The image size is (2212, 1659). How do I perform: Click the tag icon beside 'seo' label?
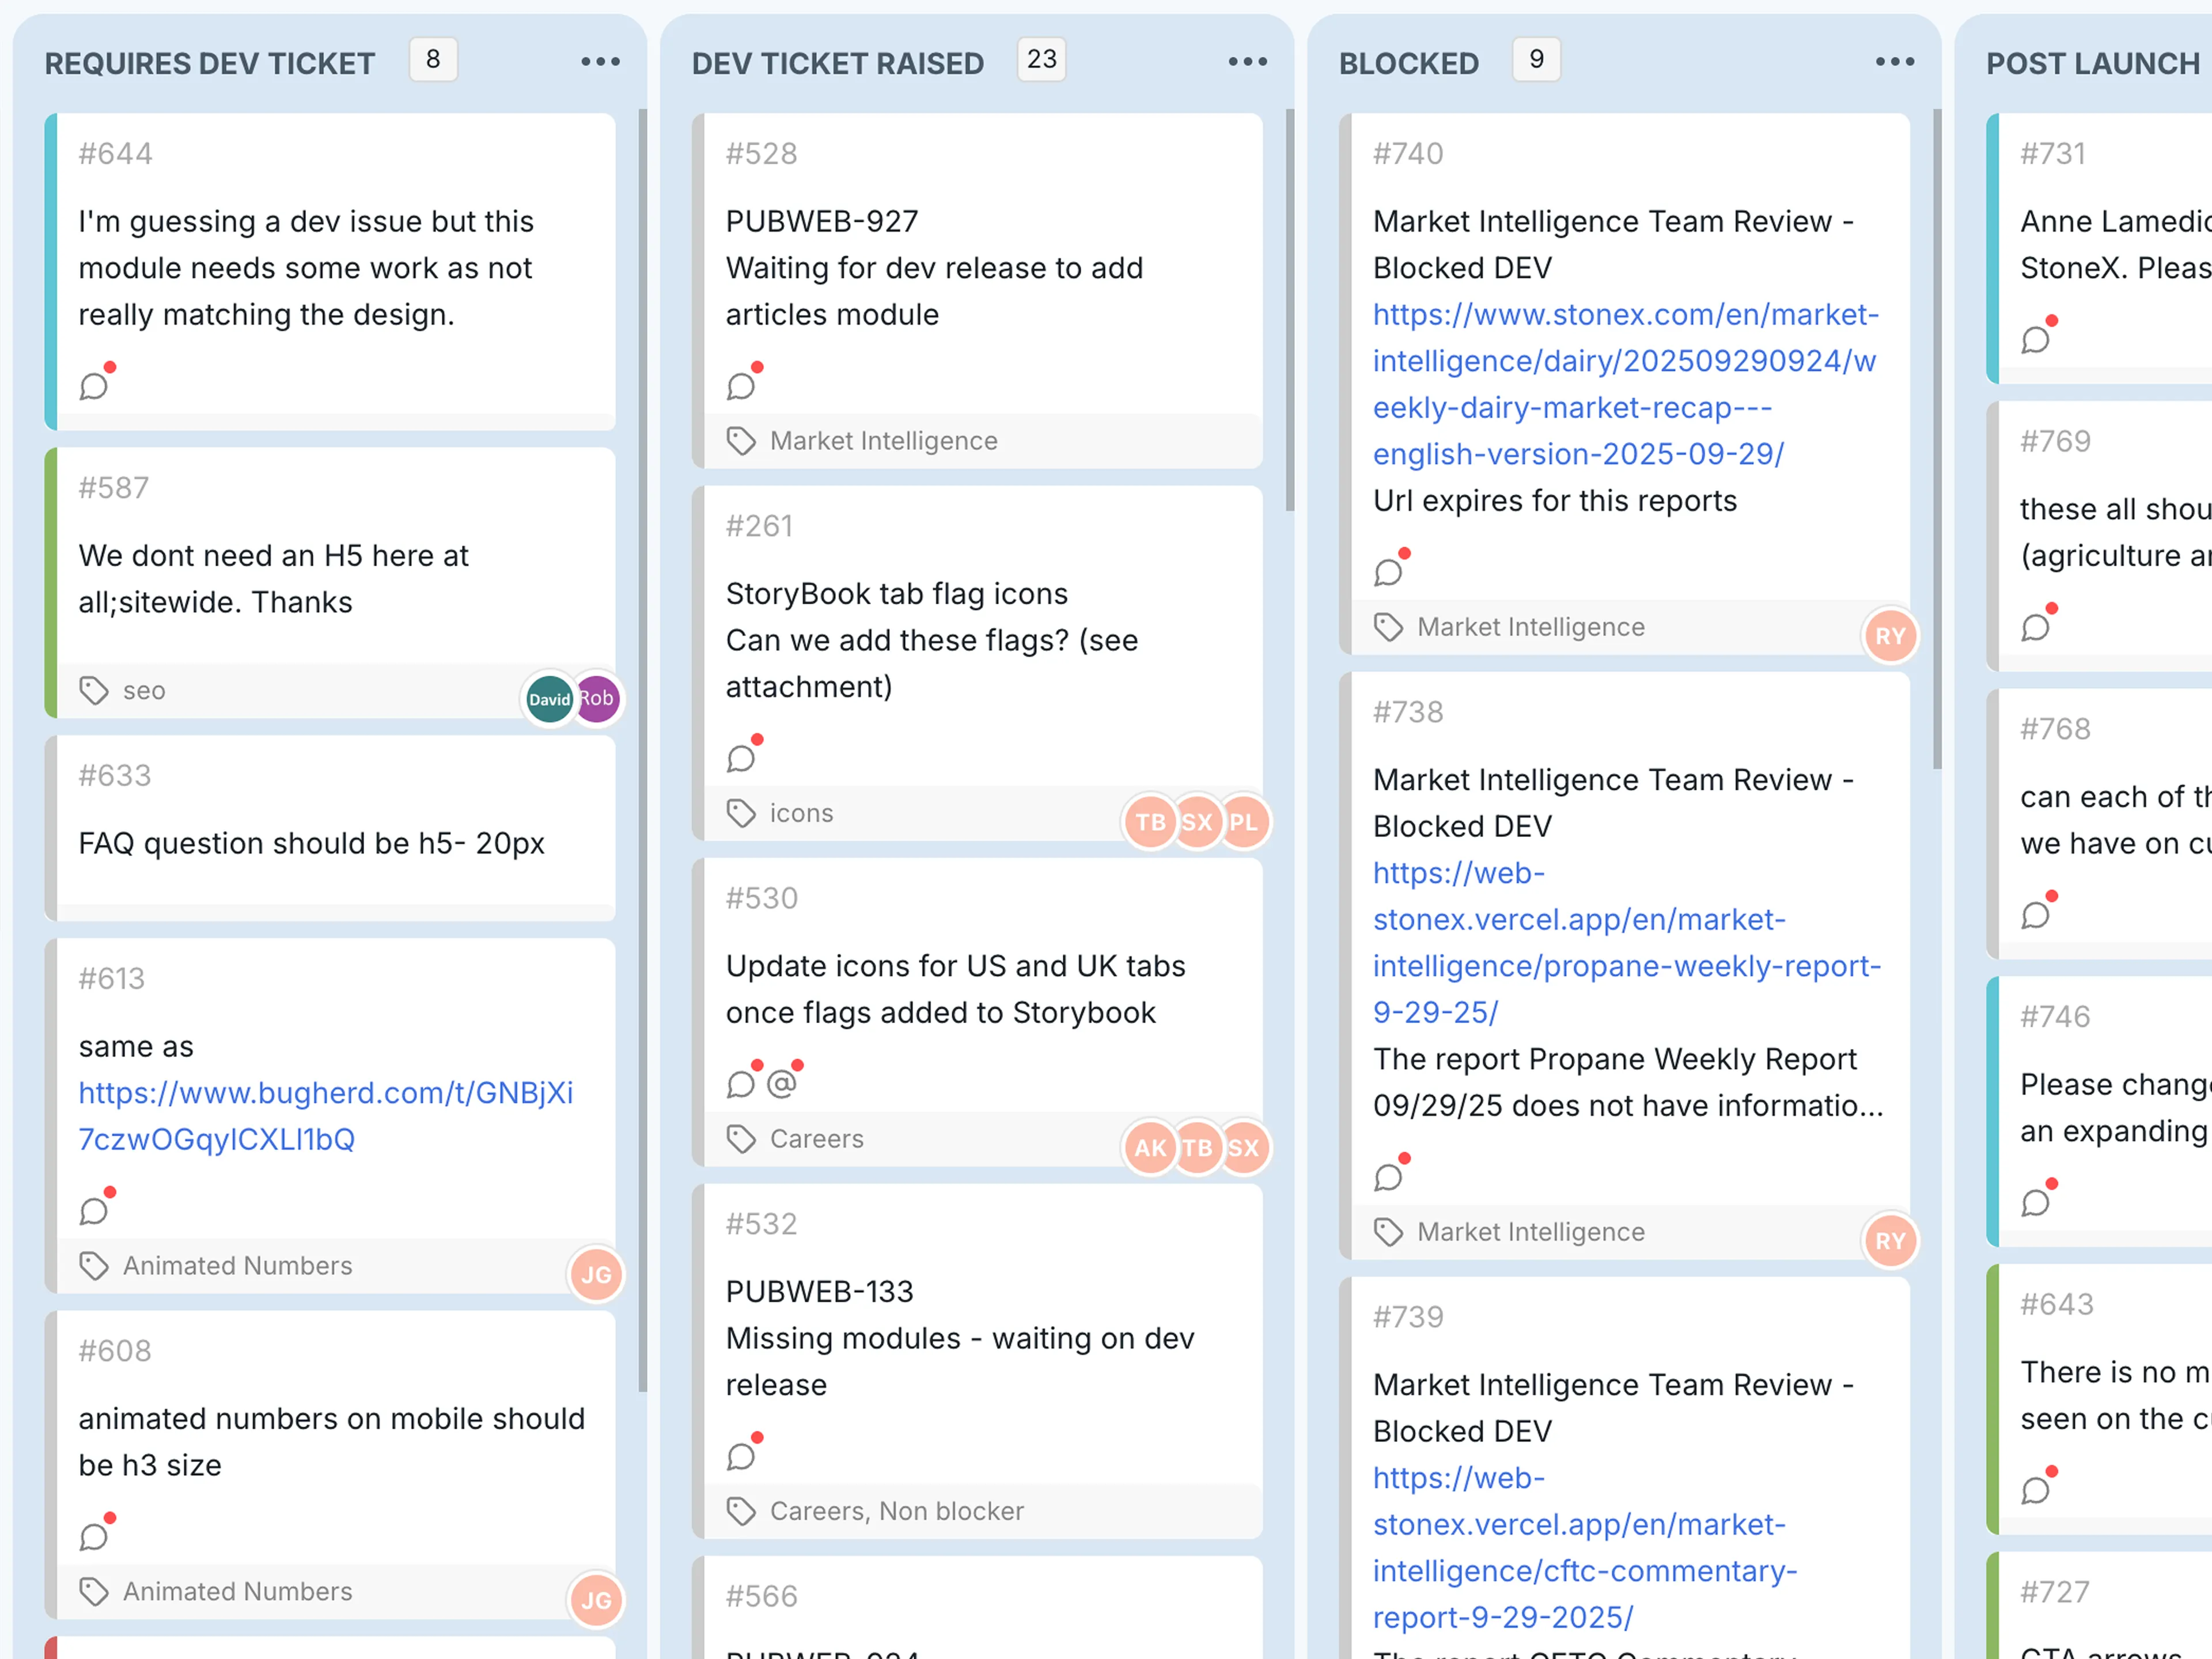(x=94, y=690)
